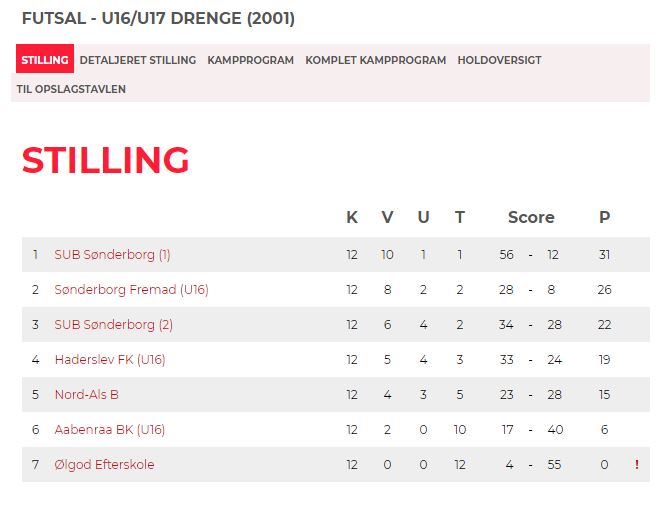Open Aabenraa BK (U16) team link
This screenshot has height=507, width=666.
coord(110,430)
